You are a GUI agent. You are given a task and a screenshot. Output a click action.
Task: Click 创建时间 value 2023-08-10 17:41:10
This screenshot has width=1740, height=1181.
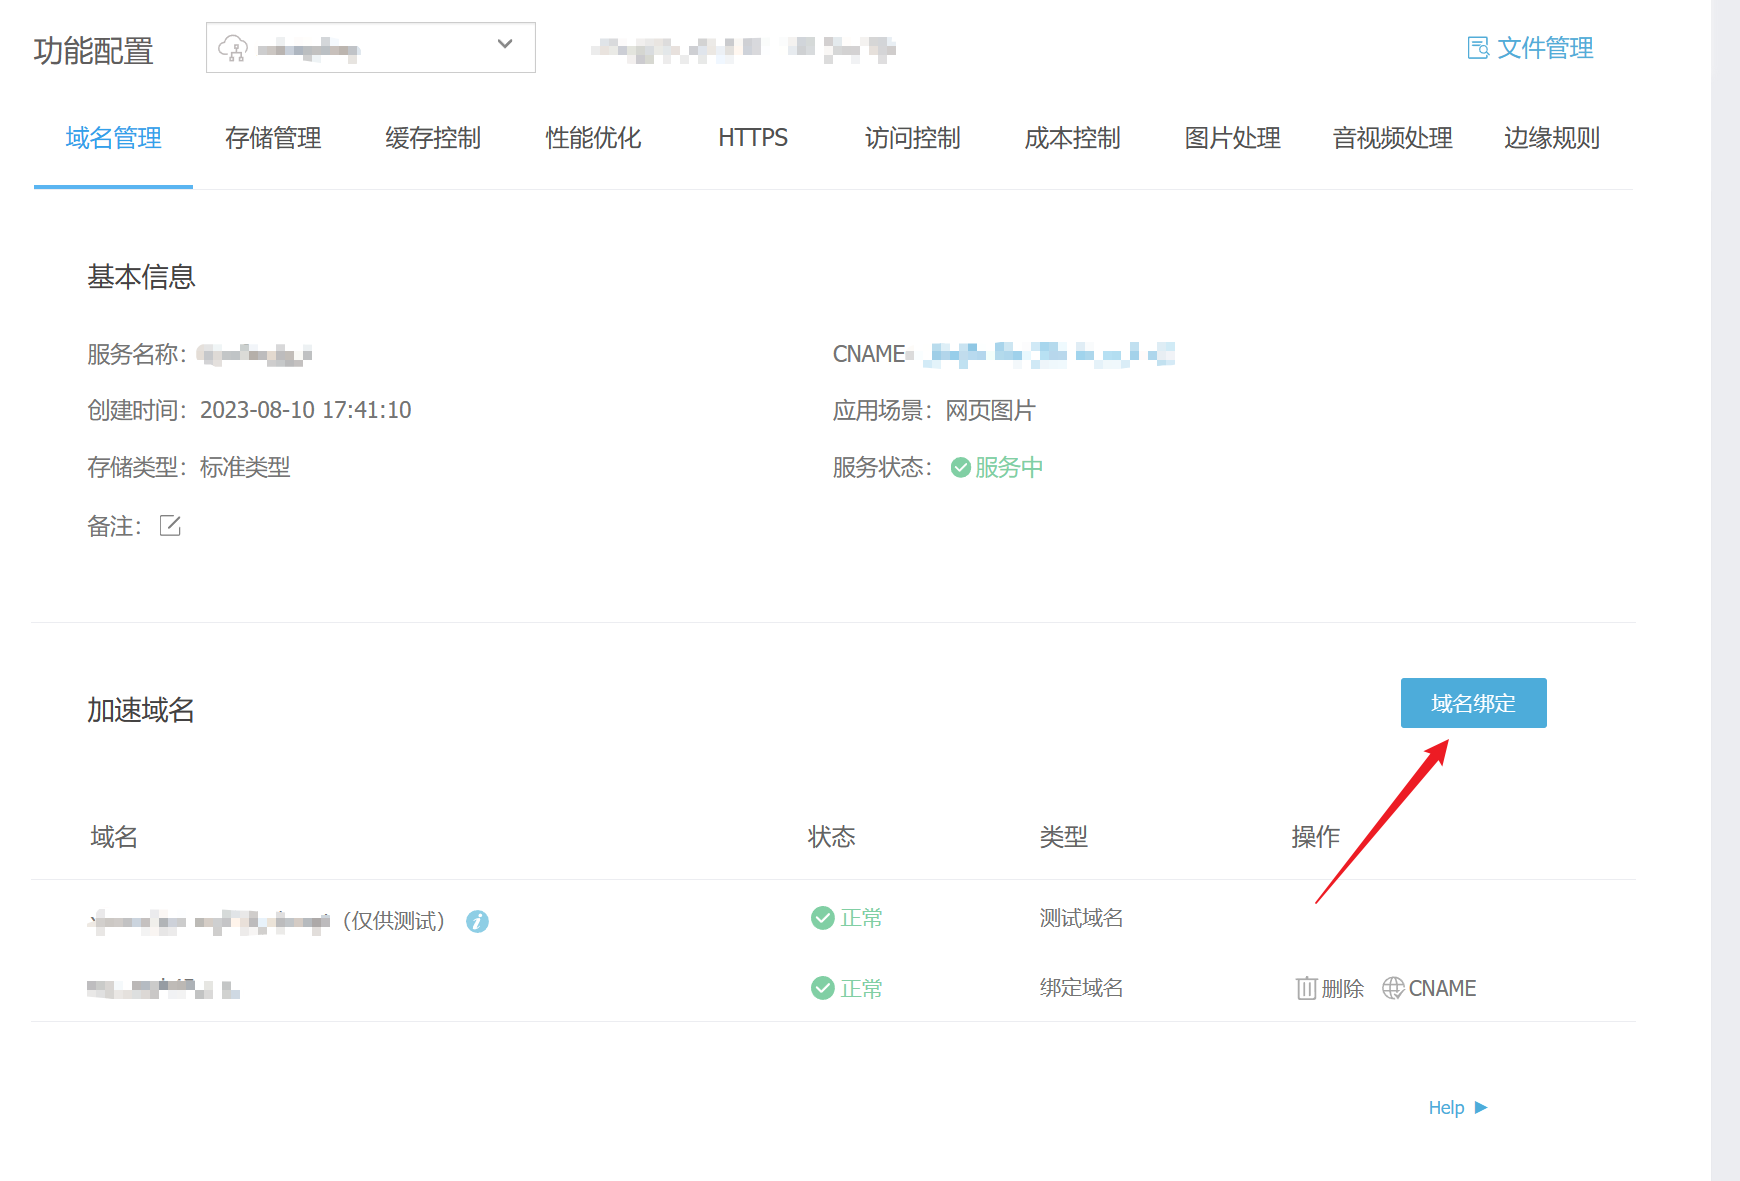(x=305, y=410)
